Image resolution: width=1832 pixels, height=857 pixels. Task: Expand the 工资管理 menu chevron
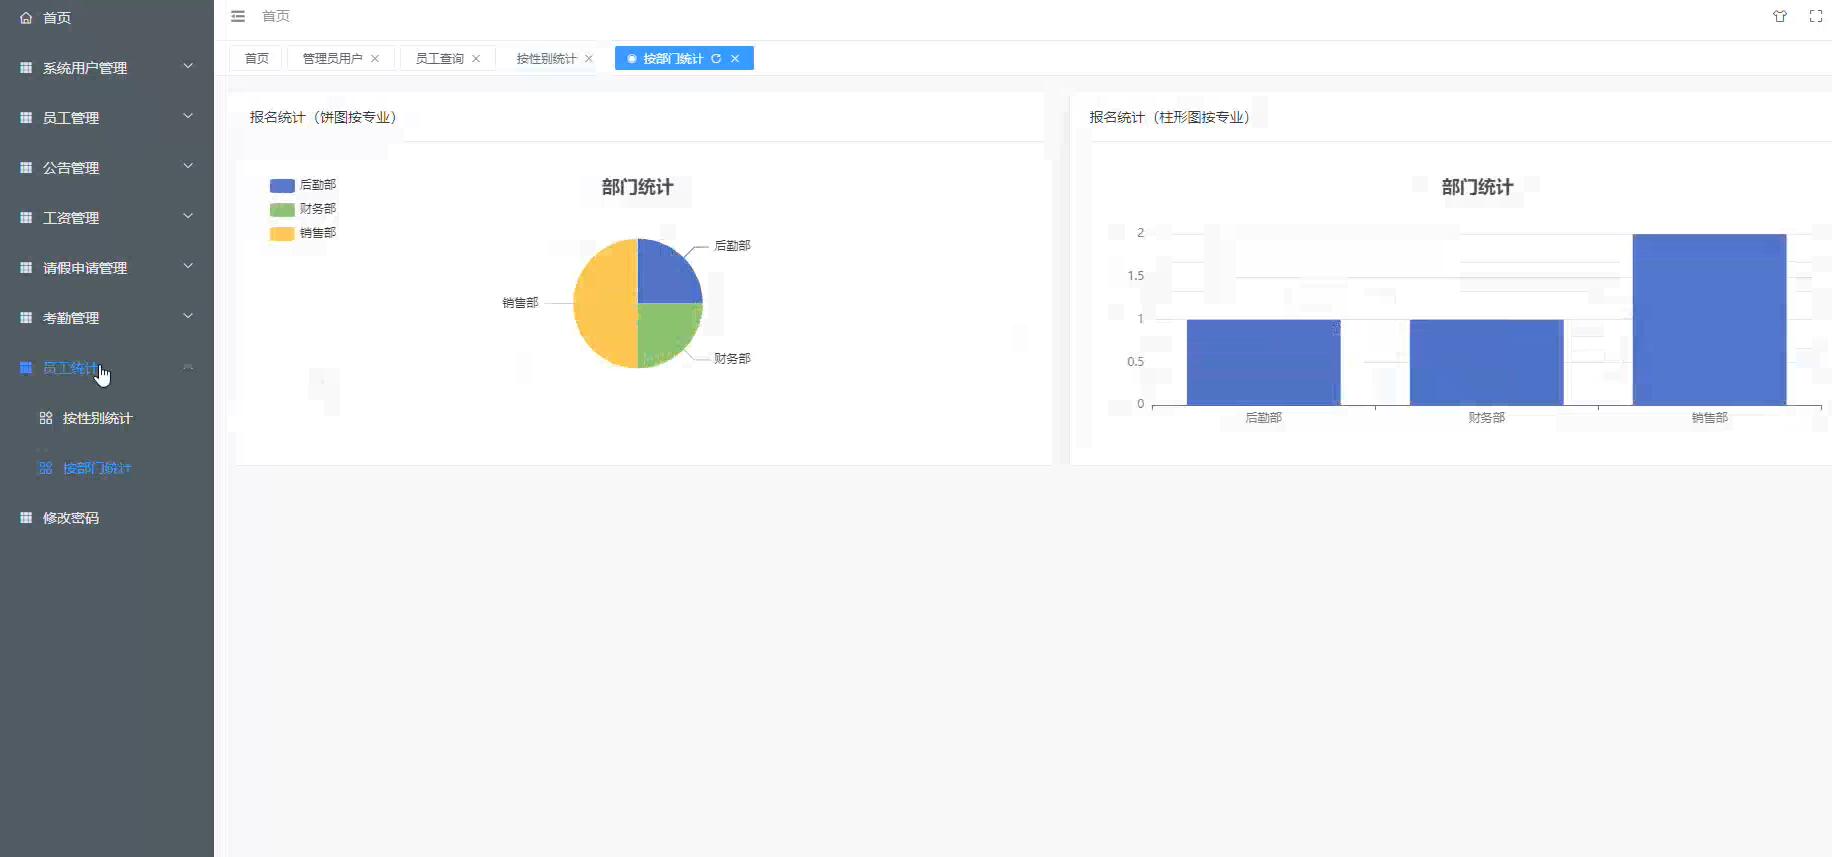pyautogui.click(x=188, y=217)
